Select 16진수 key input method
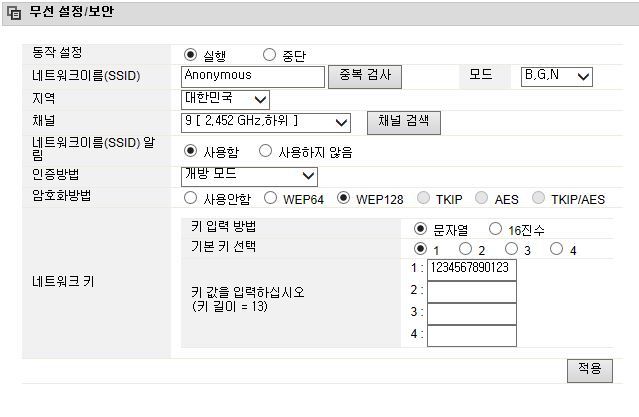The height and width of the screenshot is (417, 639). point(496,229)
